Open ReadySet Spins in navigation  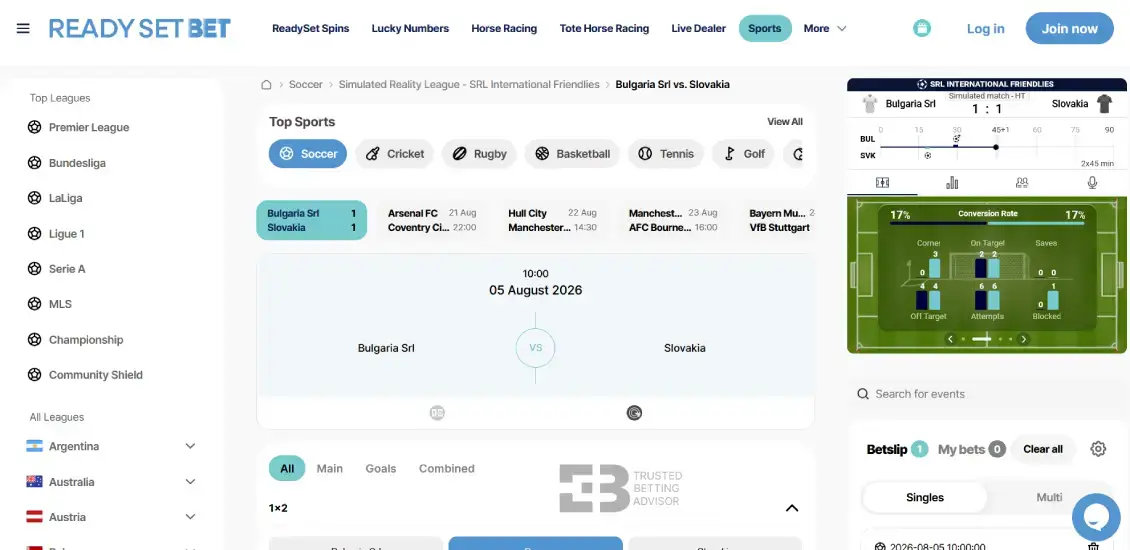pos(311,29)
